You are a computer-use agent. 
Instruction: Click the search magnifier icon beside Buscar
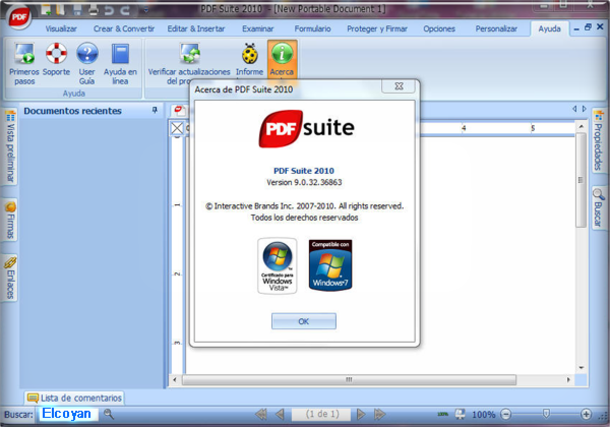(x=109, y=414)
